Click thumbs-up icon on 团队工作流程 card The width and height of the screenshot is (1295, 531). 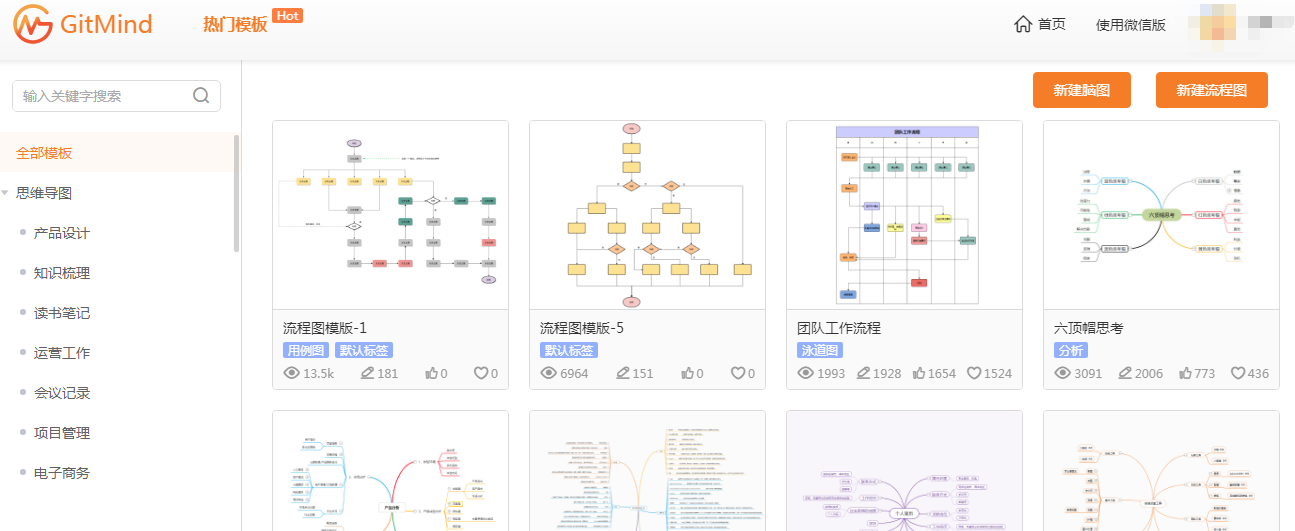918,373
